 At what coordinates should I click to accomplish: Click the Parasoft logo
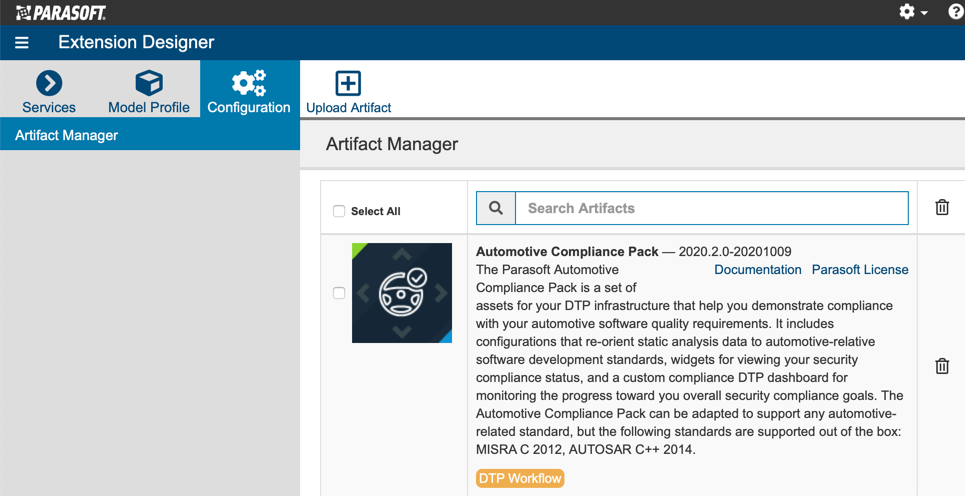click(61, 12)
